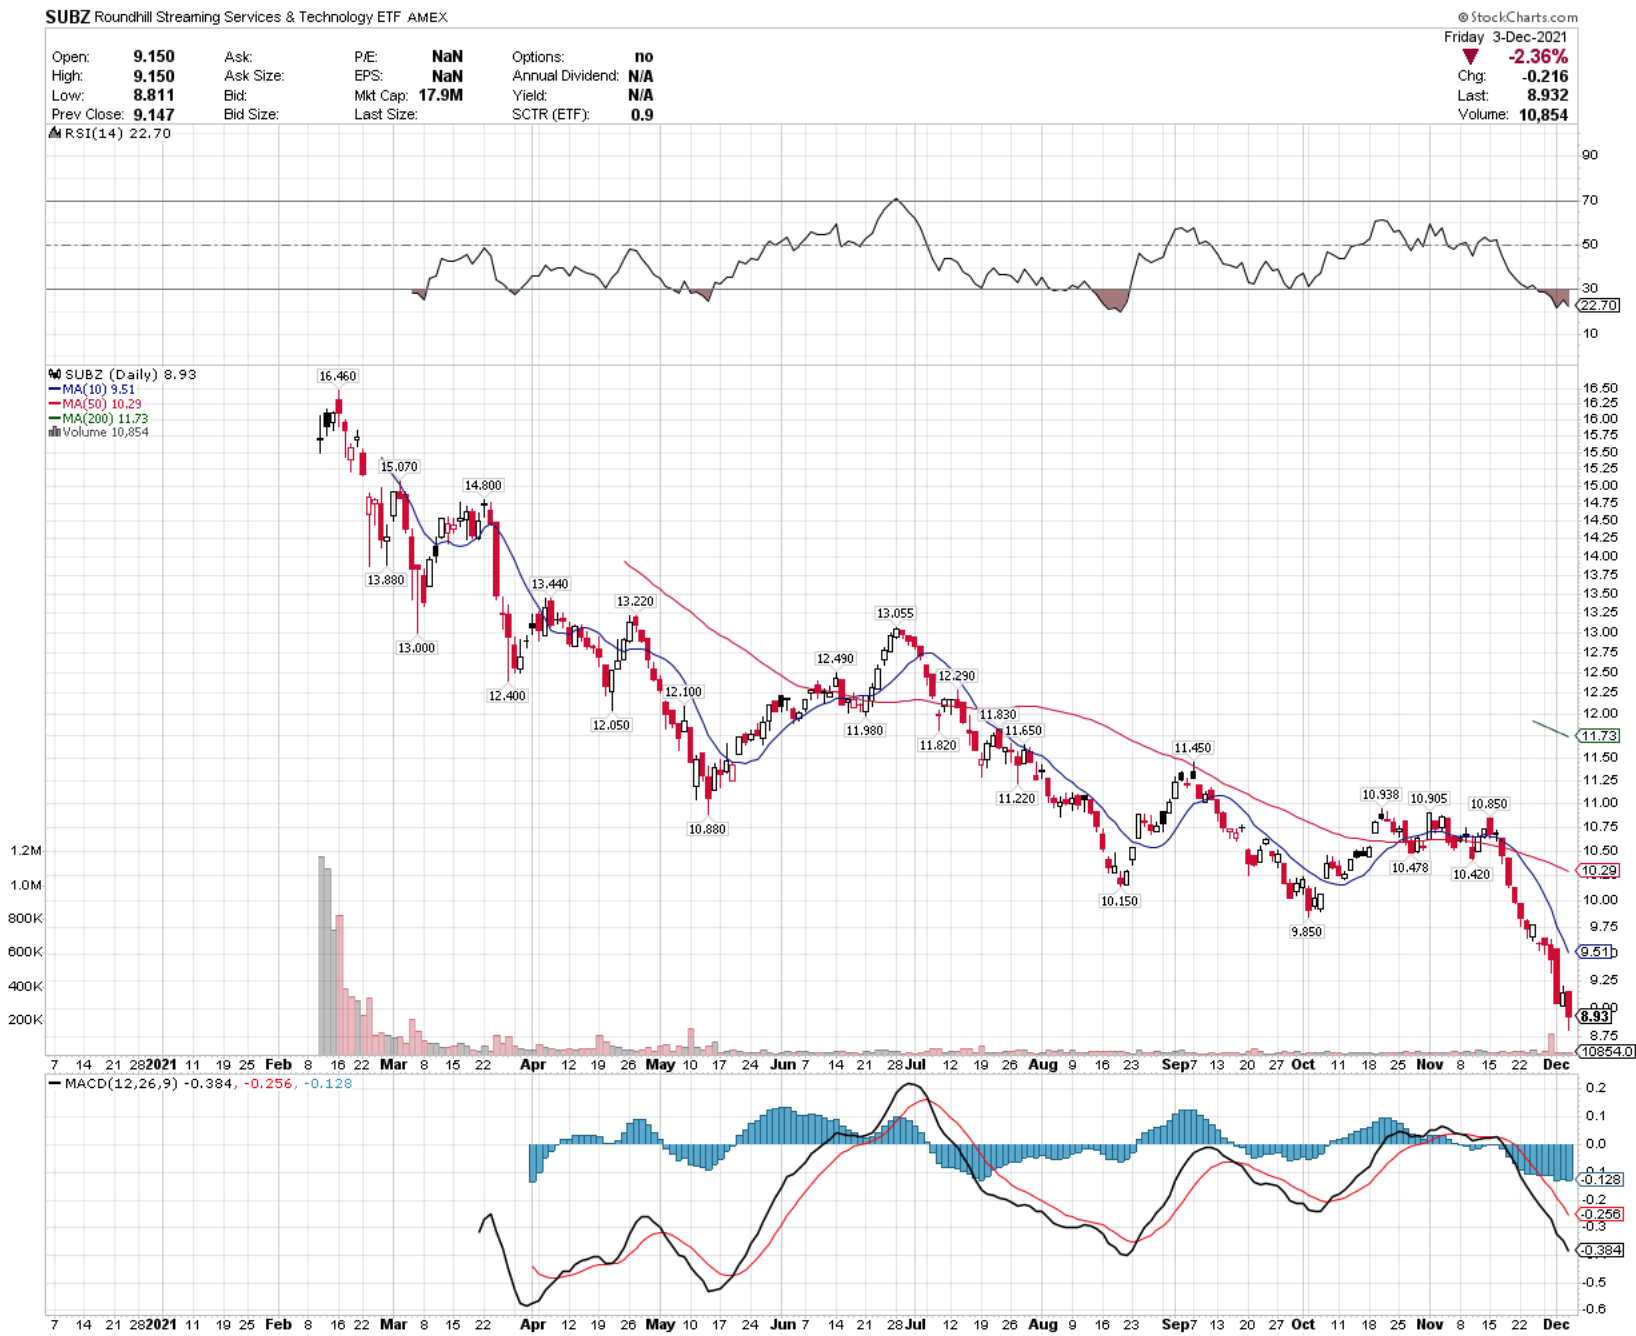Click the 12.050 price label
Viewport: 1636px width, 1336px height.
pyautogui.click(x=611, y=725)
